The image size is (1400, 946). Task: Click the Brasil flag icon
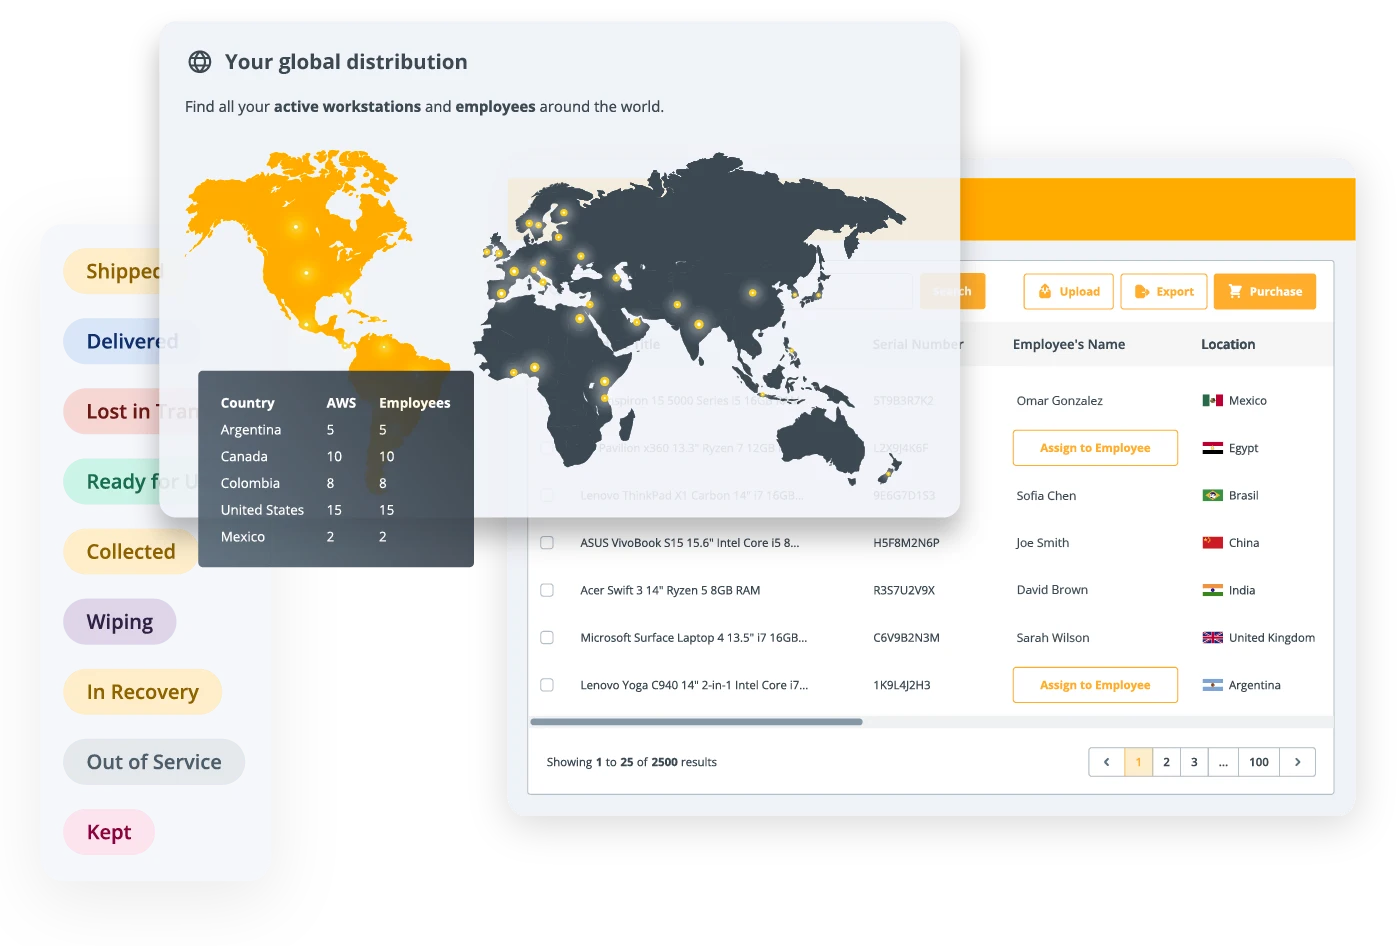1212,496
